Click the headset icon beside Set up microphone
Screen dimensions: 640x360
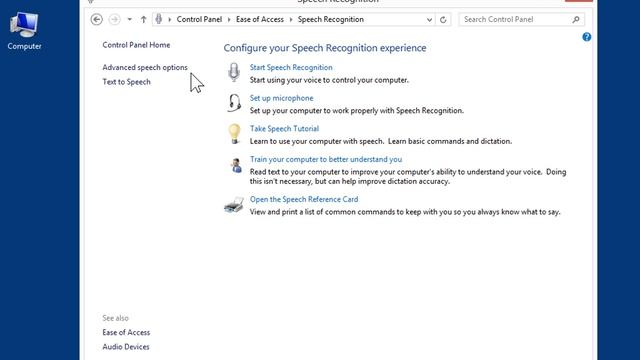point(234,103)
